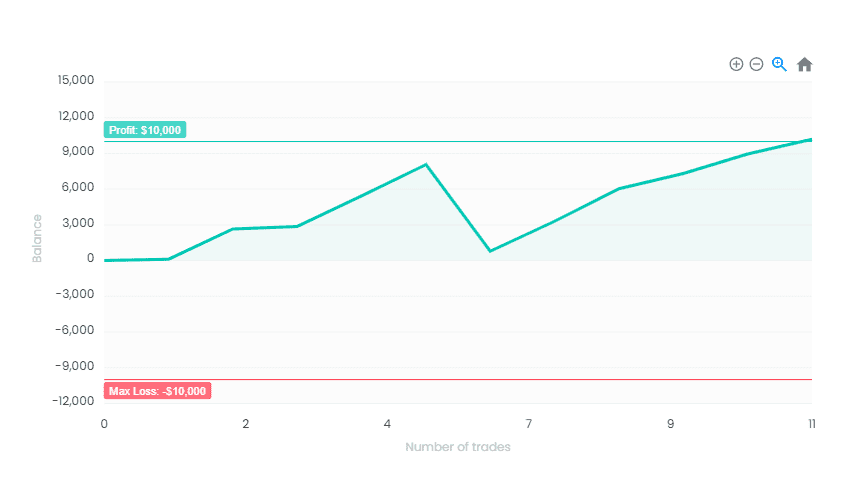Screen dimensions: 843x486
Task: Click the -3,000 y-axis tick label
Action: pyautogui.click(x=76, y=295)
